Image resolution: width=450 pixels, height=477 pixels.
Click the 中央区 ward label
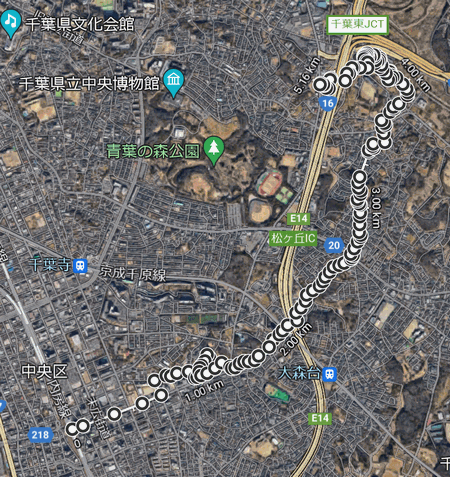point(45,372)
